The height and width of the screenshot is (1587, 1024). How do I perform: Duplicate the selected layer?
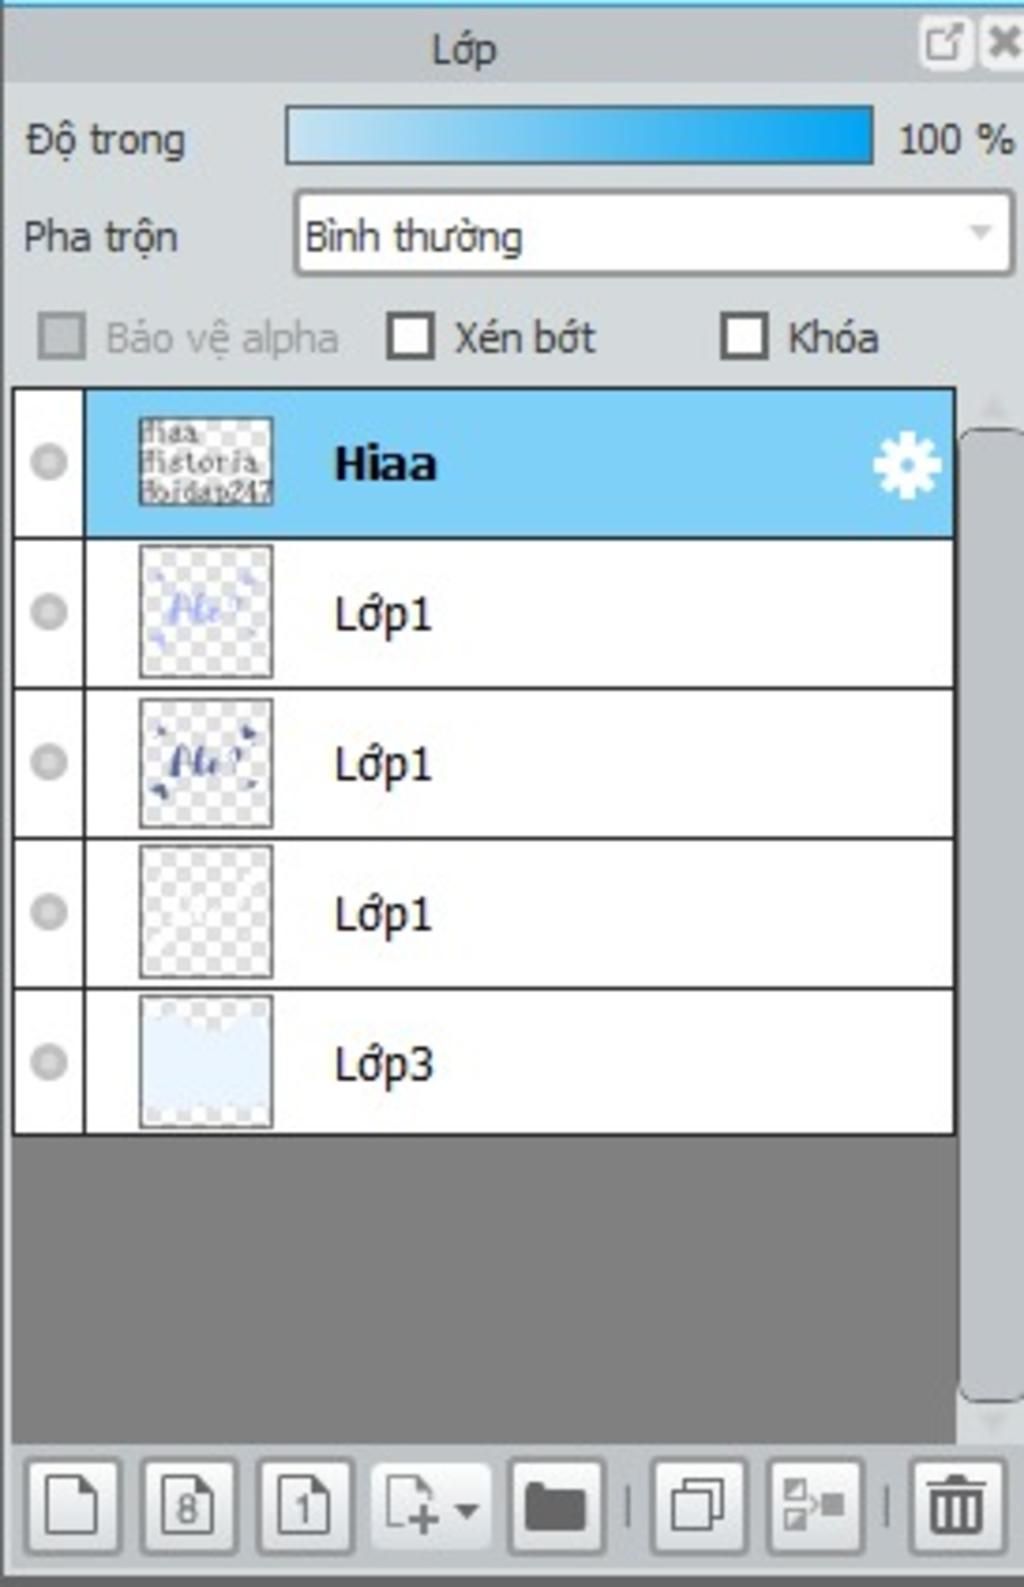tap(698, 1505)
